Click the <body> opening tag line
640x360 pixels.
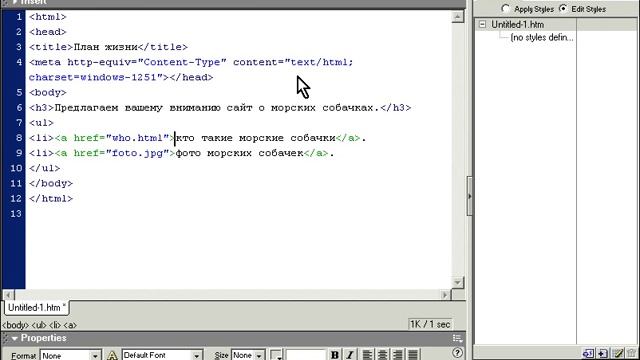(48, 93)
